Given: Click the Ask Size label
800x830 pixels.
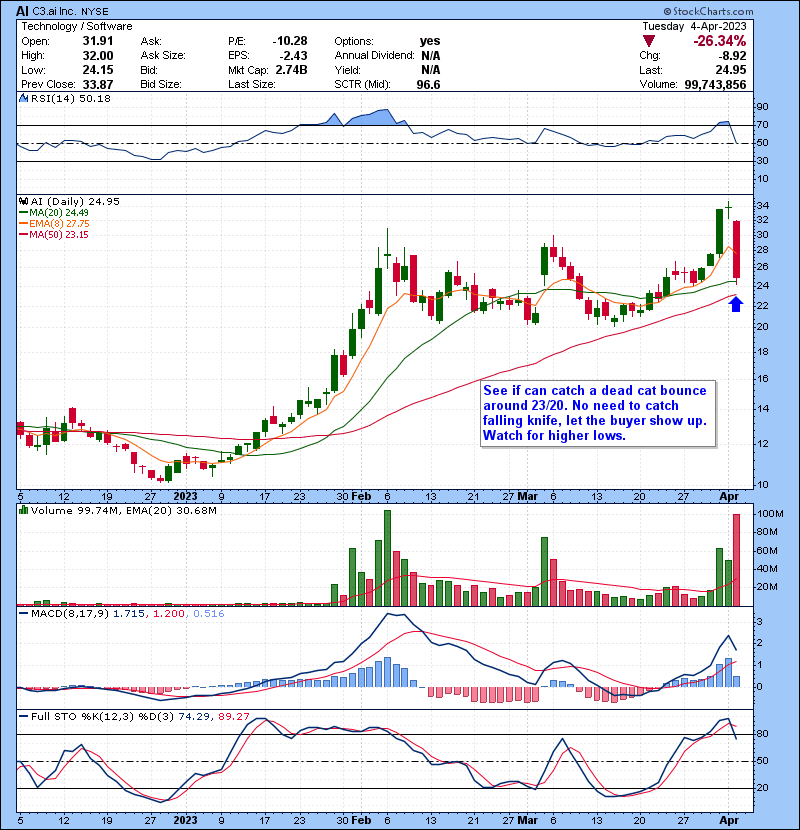Looking at the screenshot, I should click(163, 56).
